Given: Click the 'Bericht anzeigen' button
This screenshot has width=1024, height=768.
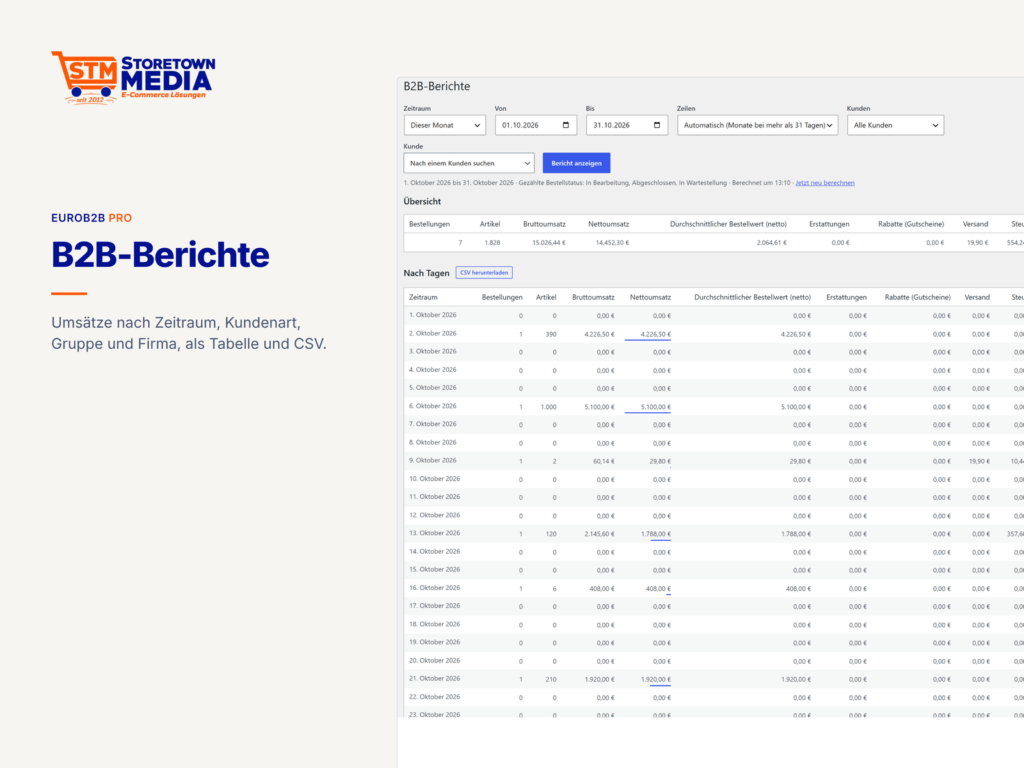Looking at the screenshot, I should click(577, 163).
